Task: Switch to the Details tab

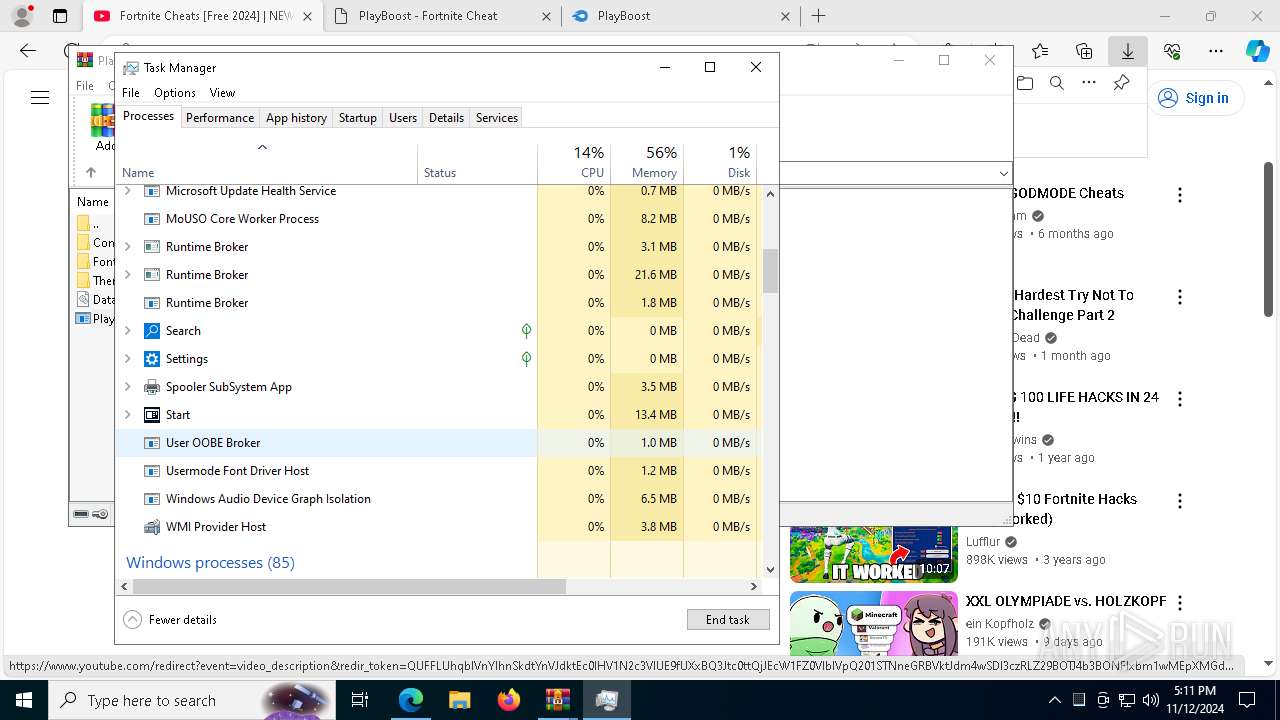Action: [446, 118]
